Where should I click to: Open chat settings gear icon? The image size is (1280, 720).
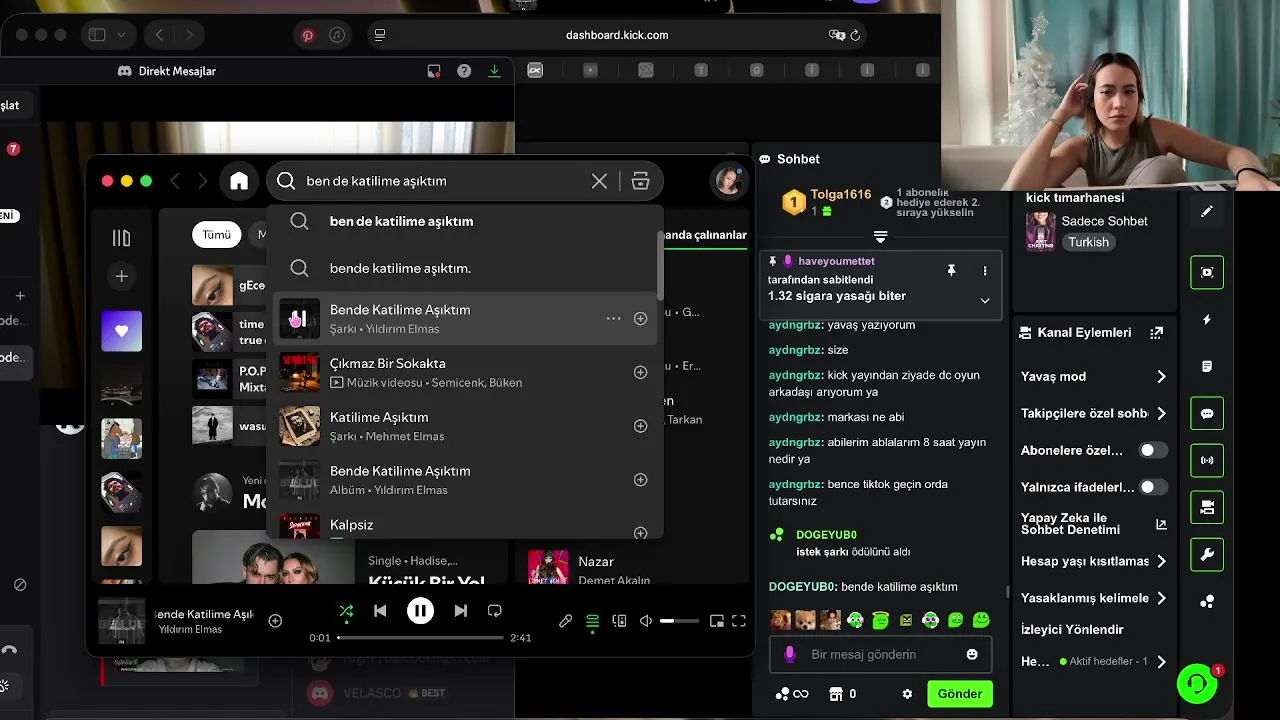pyautogui.click(x=907, y=694)
